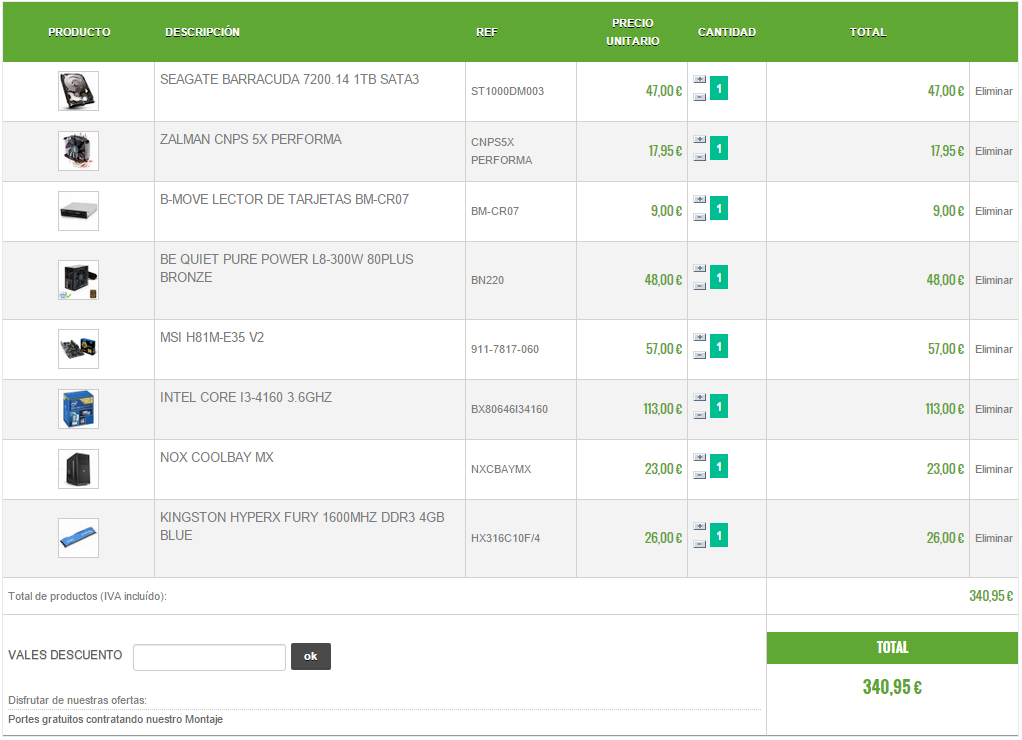Decrease quantity of Intel Core i3-4160
Screen dimensions: 1022x740
[x=699, y=415]
